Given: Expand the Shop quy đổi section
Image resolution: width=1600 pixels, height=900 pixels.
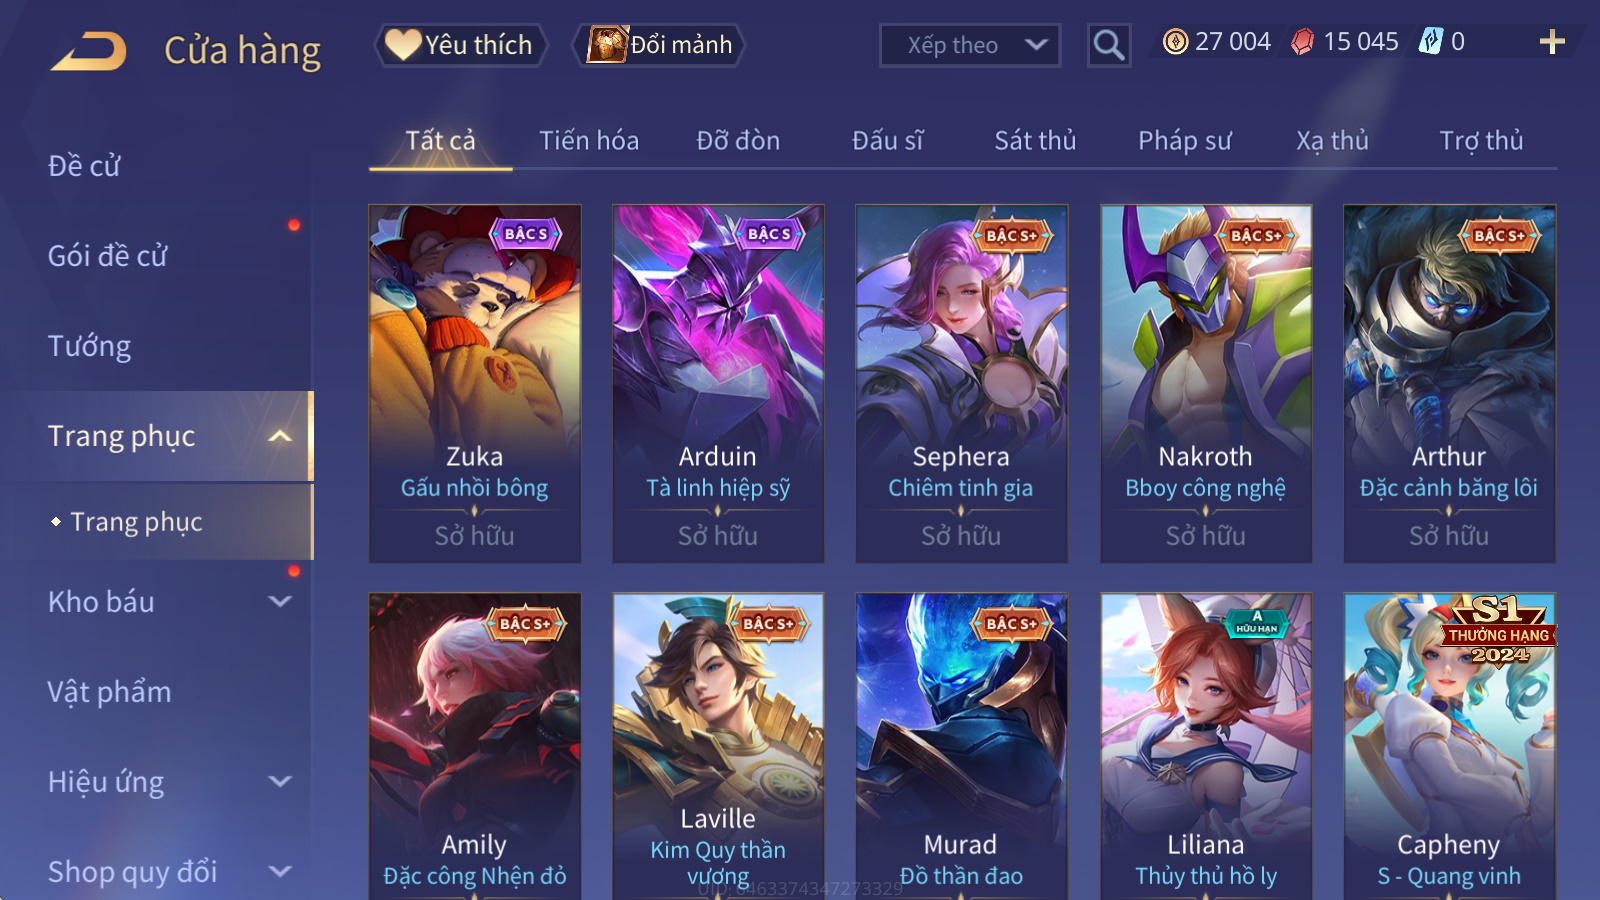Looking at the screenshot, I should [x=281, y=872].
